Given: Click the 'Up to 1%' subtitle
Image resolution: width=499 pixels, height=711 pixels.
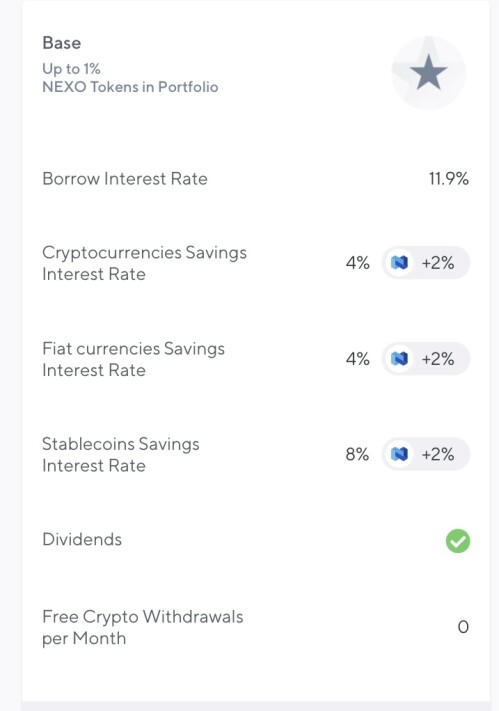Looking at the screenshot, I should 71,69.
